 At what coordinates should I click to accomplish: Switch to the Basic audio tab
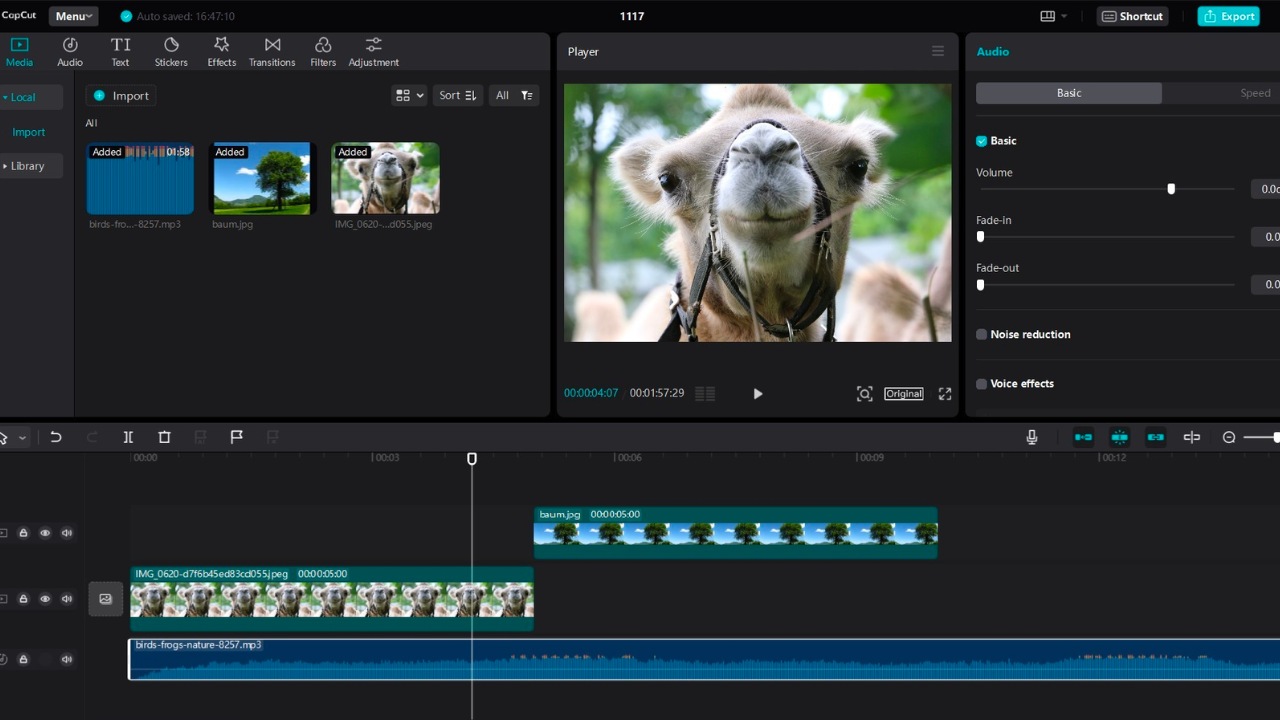point(1069,93)
